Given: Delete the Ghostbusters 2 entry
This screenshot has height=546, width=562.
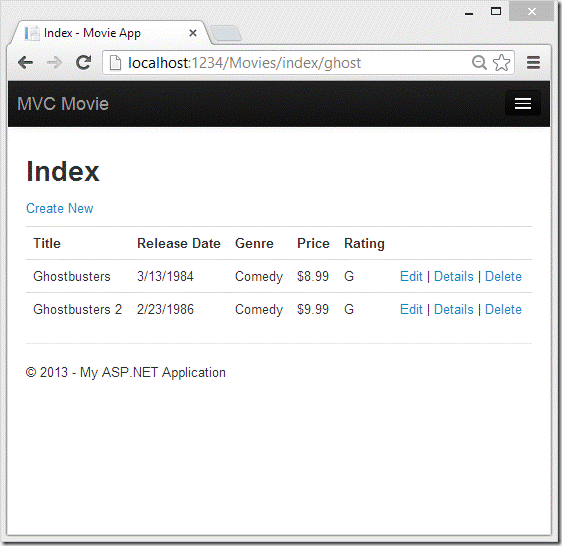Looking at the screenshot, I should click(x=503, y=309).
